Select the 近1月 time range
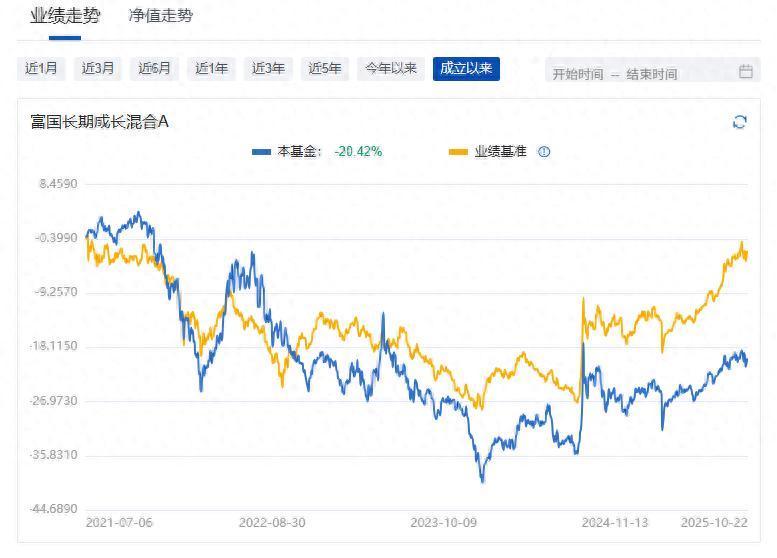Screen dimensions: 777x558 41,69
